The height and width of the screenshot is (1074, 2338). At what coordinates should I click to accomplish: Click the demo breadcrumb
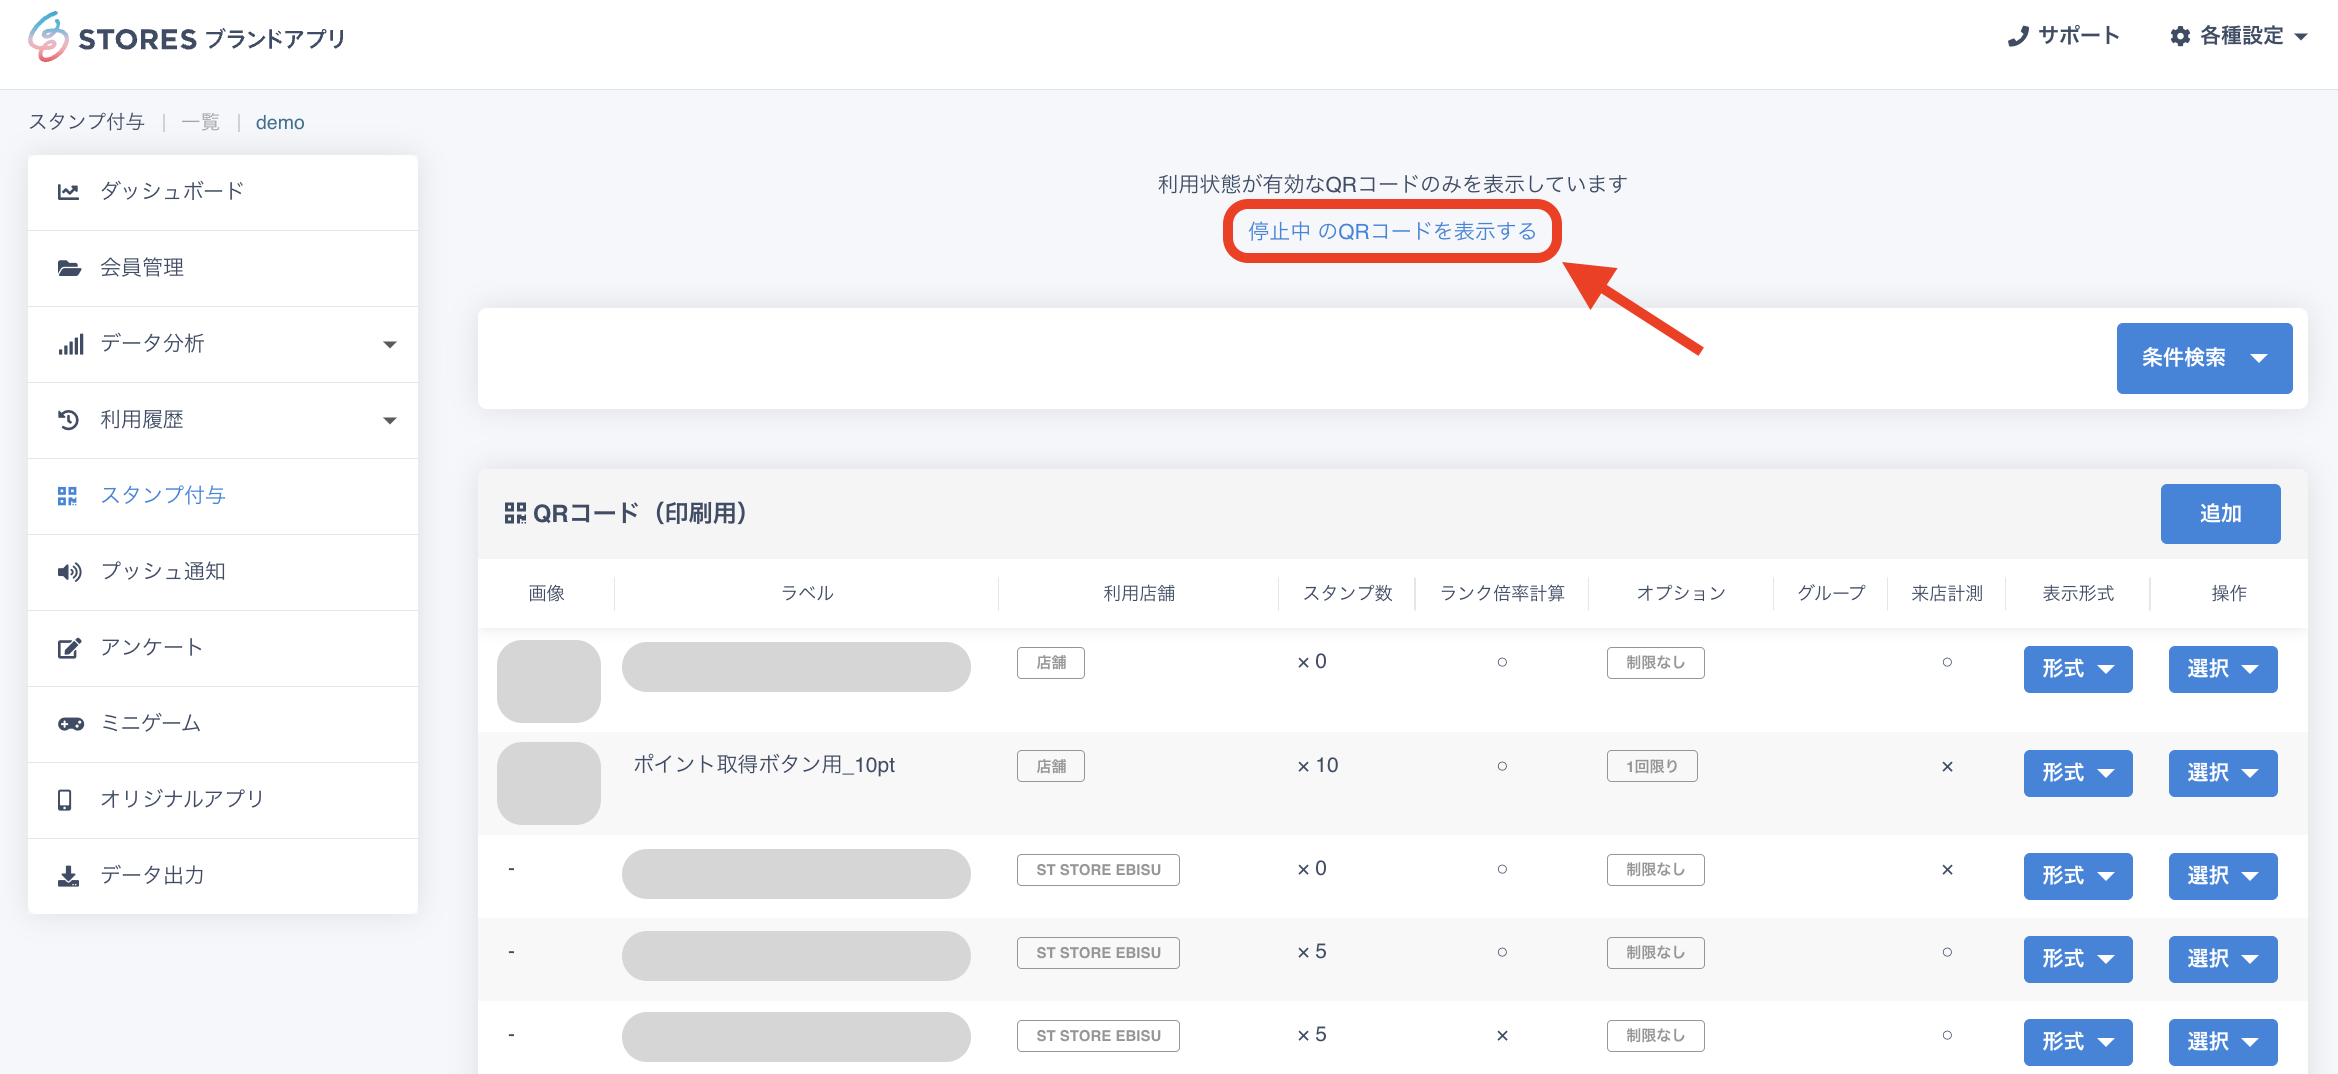click(x=280, y=122)
